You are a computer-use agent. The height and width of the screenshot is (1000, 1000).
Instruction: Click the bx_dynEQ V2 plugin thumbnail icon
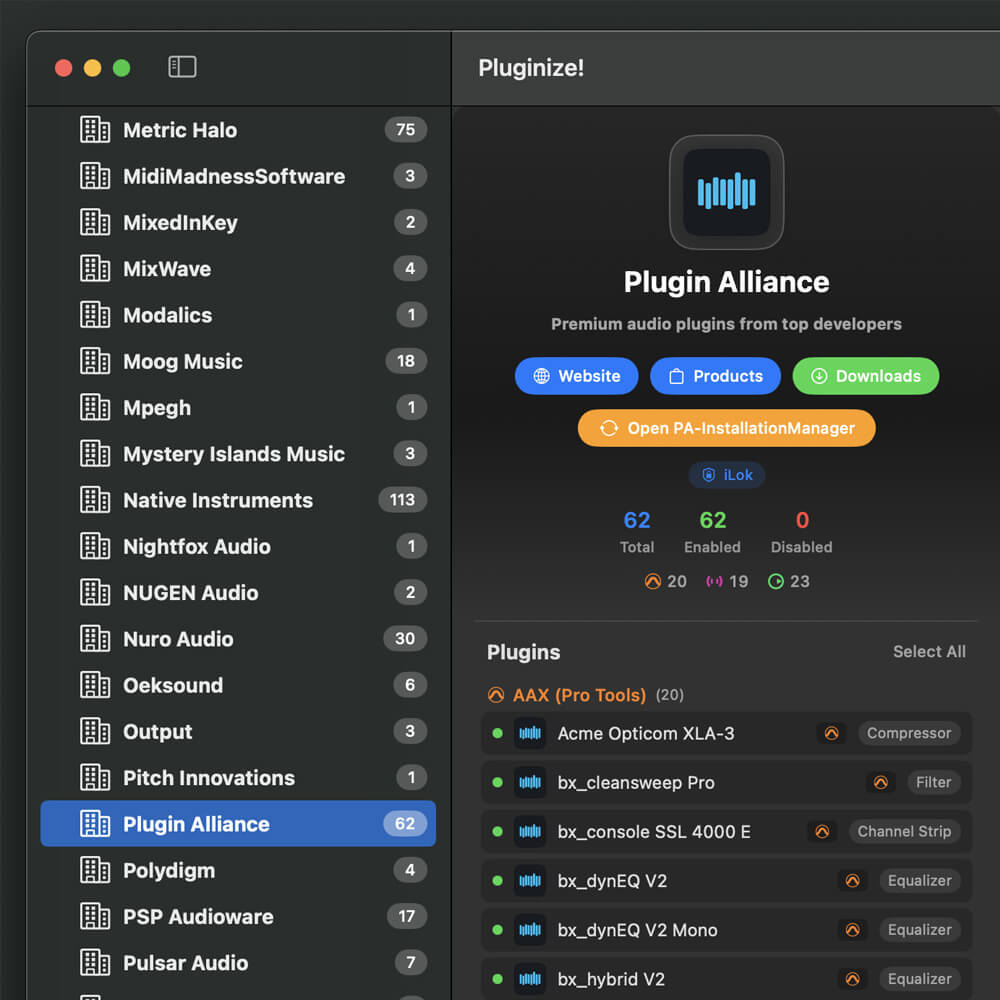[530, 881]
